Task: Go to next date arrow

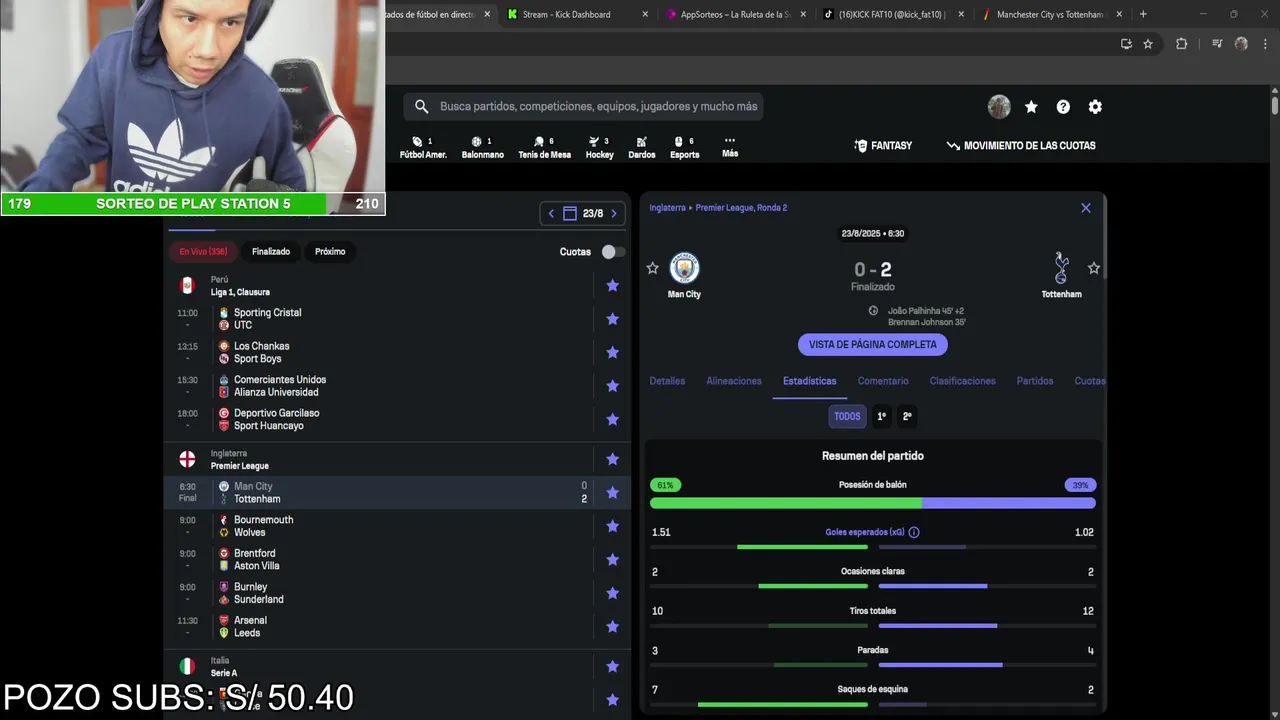Action: pos(614,213)
